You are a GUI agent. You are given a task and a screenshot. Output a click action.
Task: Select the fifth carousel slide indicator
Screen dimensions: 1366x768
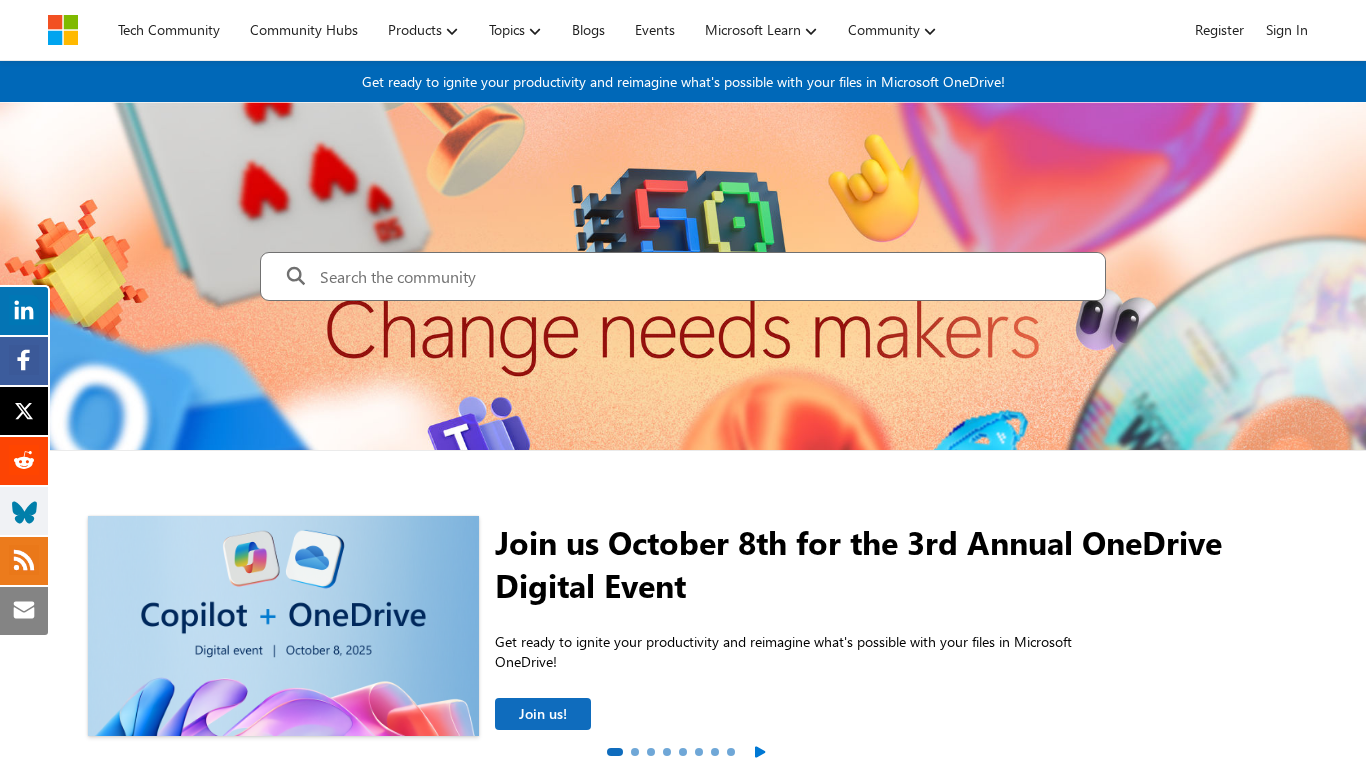pos(683,752)
